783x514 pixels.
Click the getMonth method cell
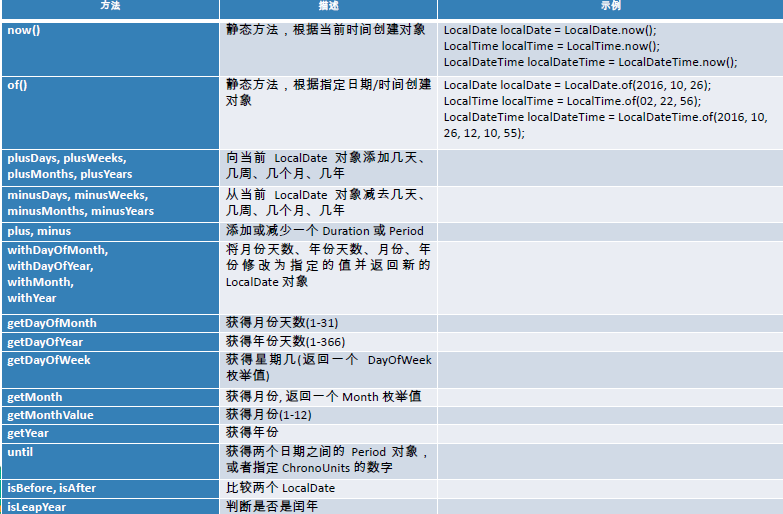[x=110, y=397]
